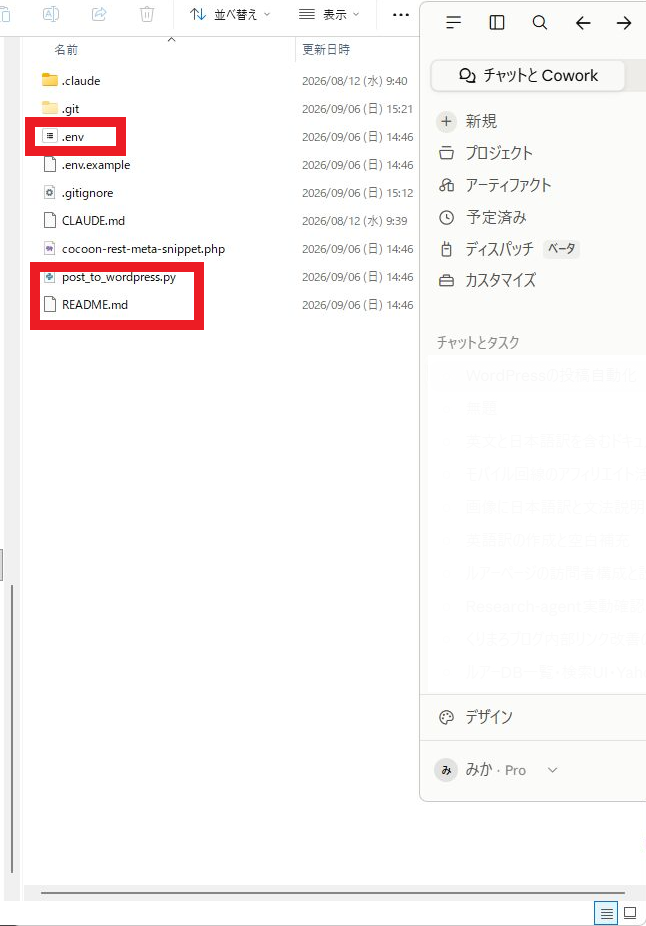646x926 pixels.
Task: Click the Python icon of post_to_wordpress.py
Action: 50,276
